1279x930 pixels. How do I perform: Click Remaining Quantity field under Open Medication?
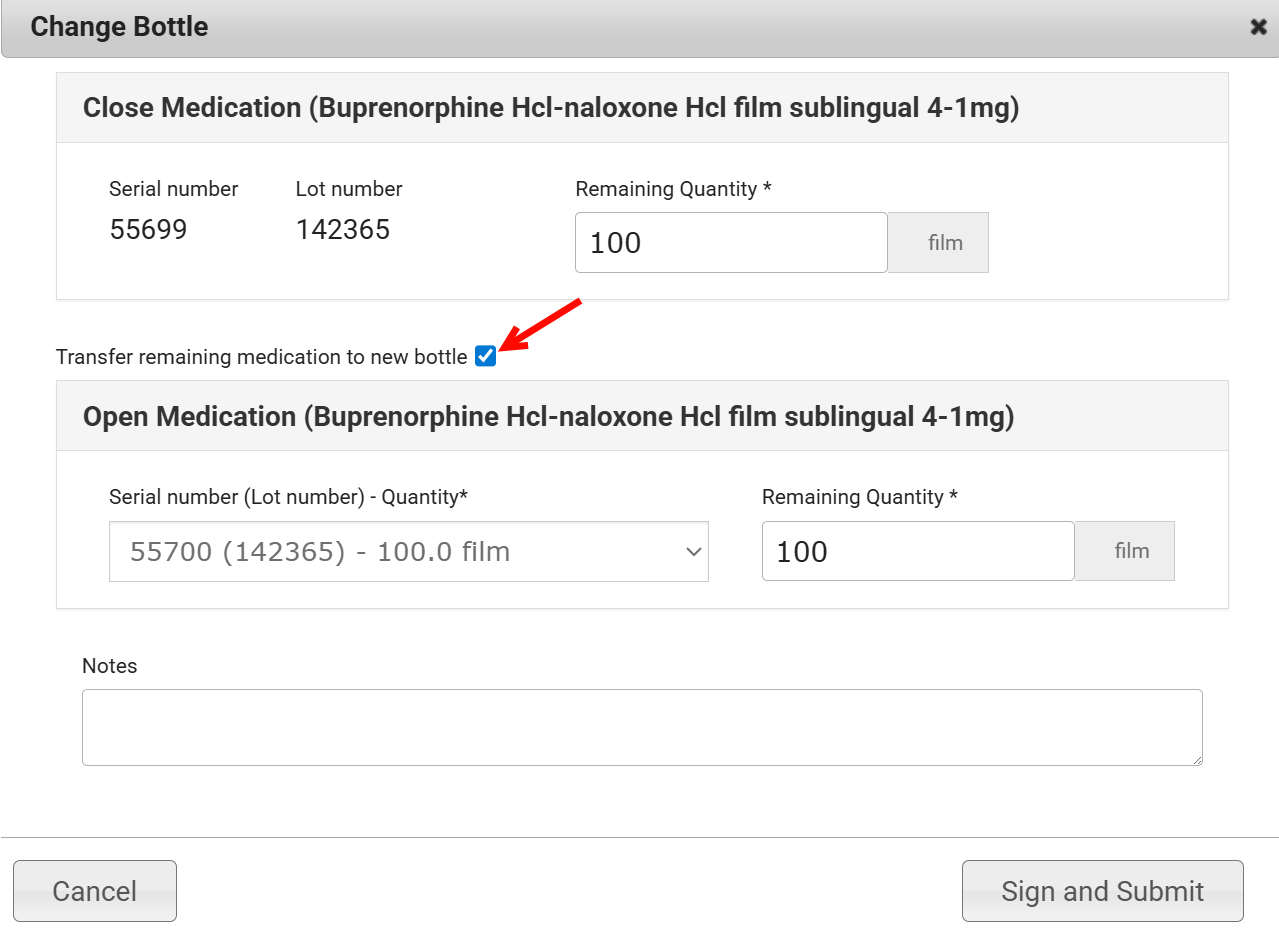[x=917, y=552]
